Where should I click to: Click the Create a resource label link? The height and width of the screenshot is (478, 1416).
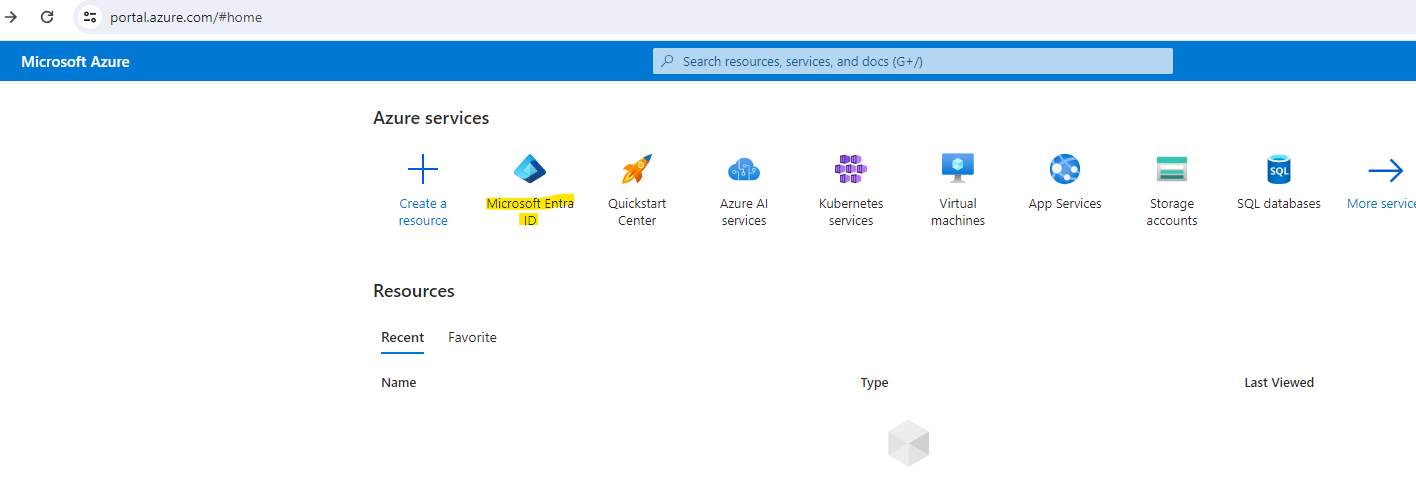pos(423,212)
